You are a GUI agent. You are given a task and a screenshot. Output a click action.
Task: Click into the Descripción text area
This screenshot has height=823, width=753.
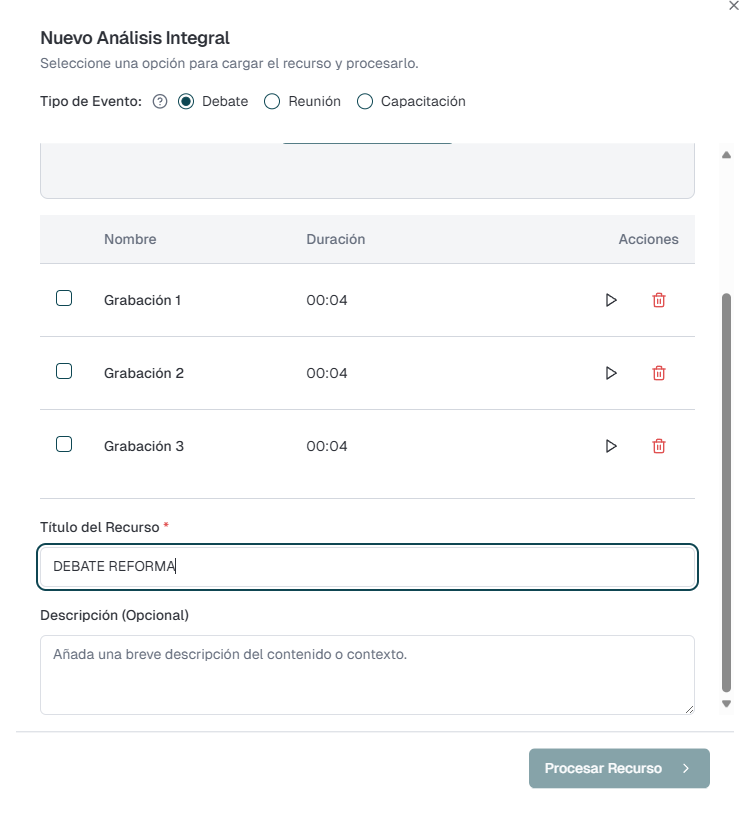click(367, 675)
